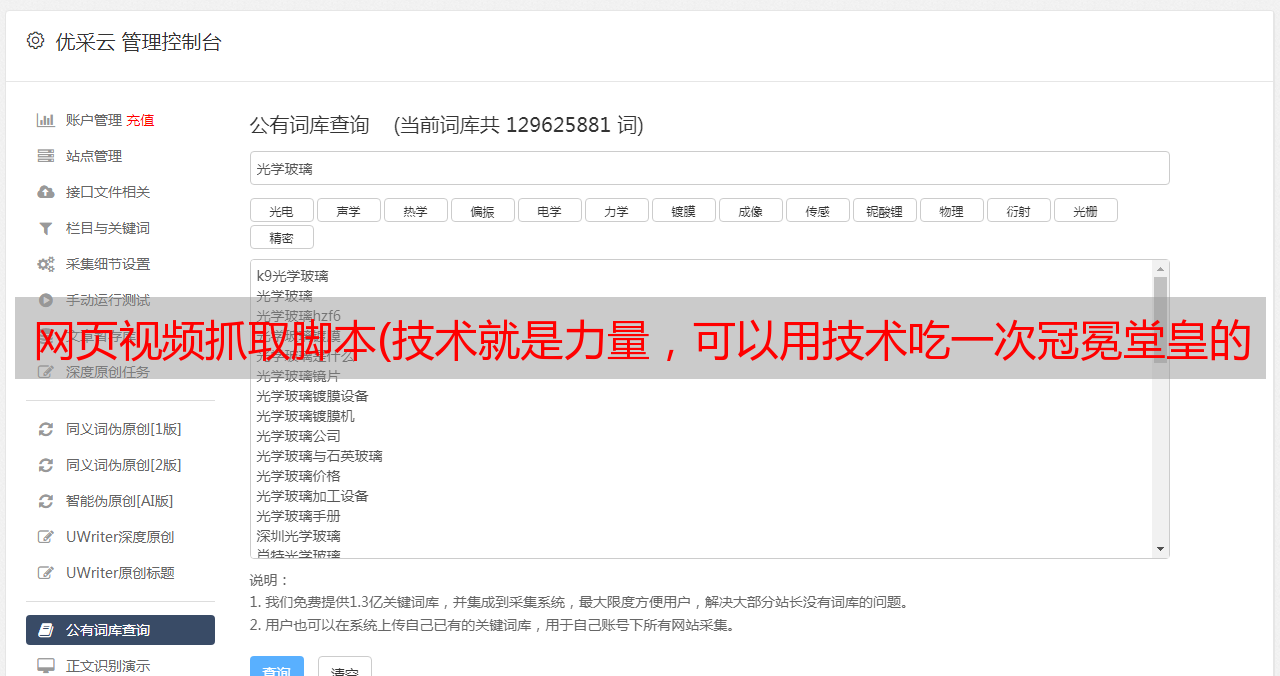The width and height of the screenshot is (1280, 676).
Task: Open the UWriter深度原创 sidebar item
Action: click(120, 537)
